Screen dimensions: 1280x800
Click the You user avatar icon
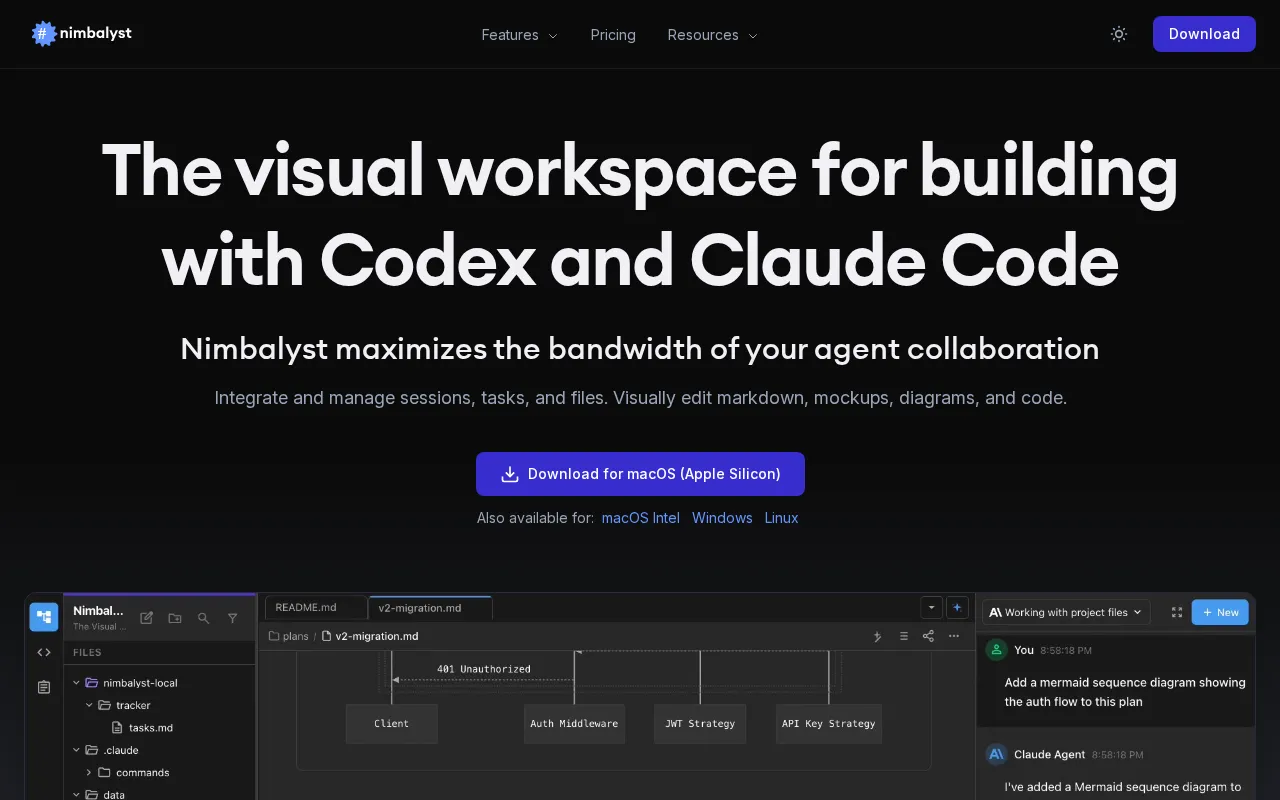(x=996, y=650)
